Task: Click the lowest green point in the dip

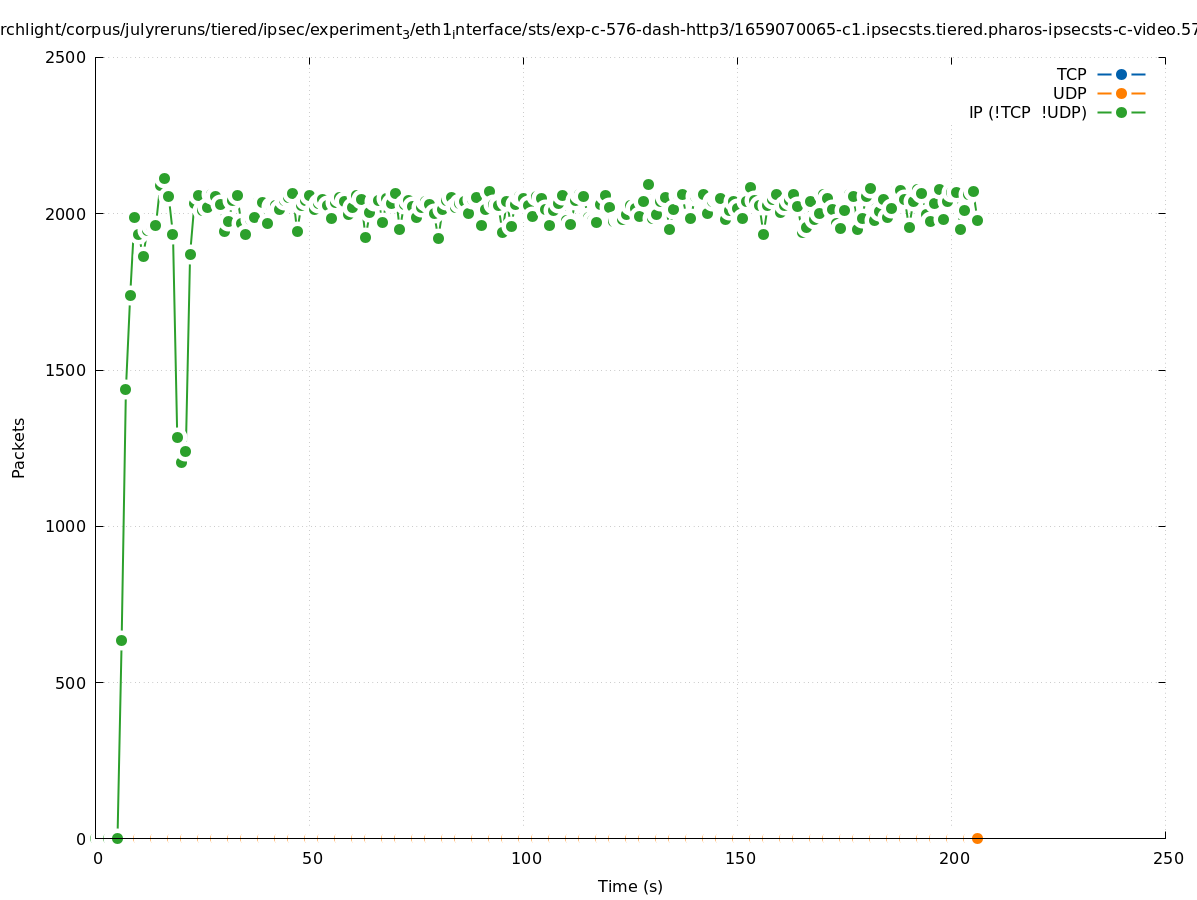Action: coord(181,462)
